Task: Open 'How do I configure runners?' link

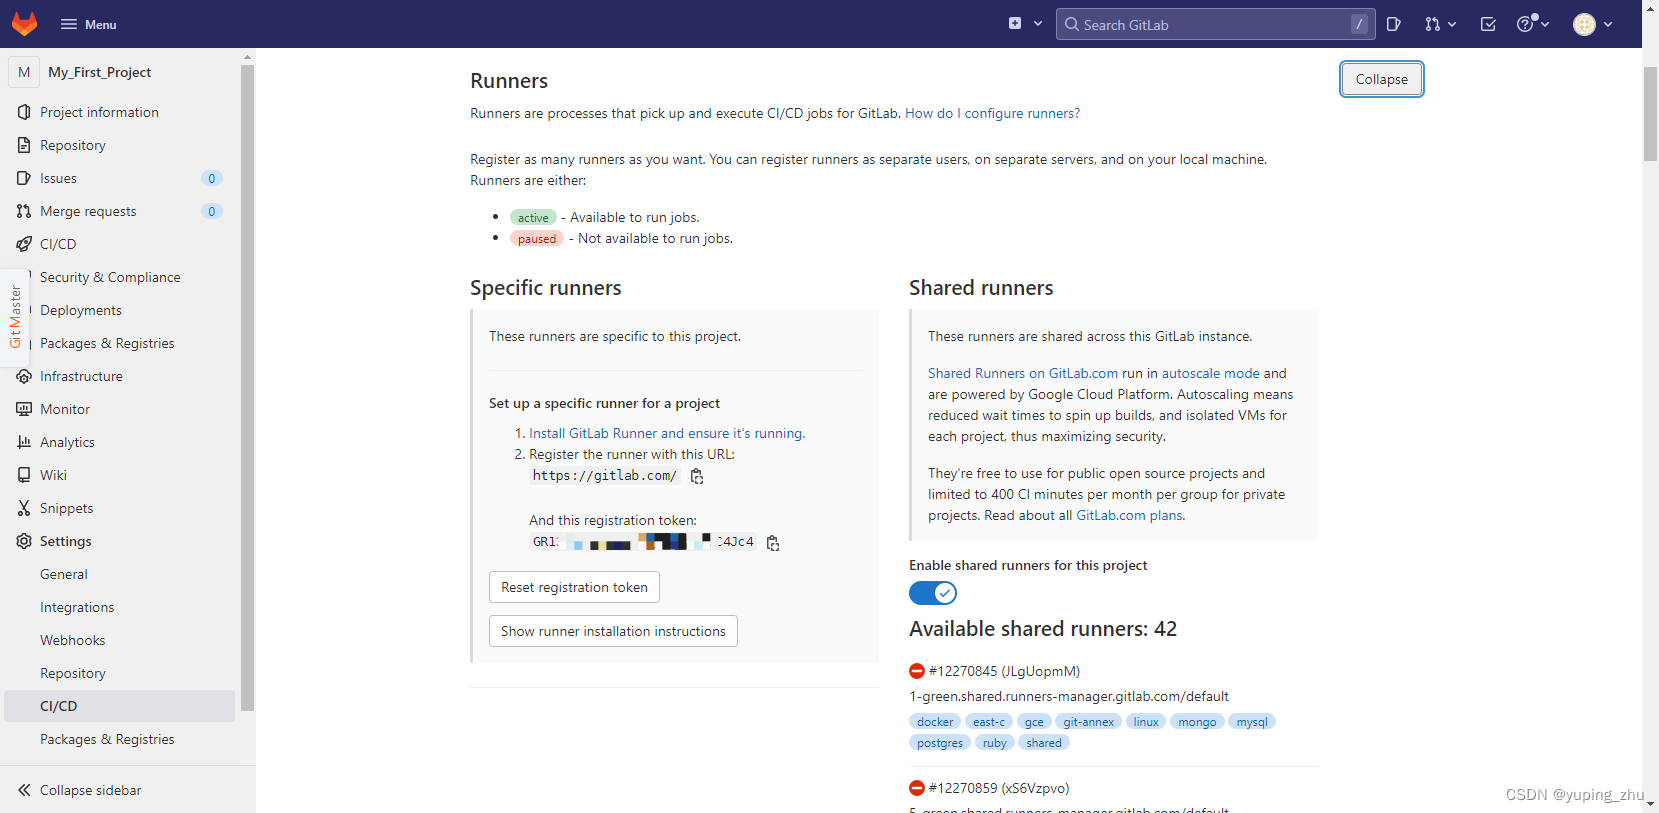Action: click(992, 113)
